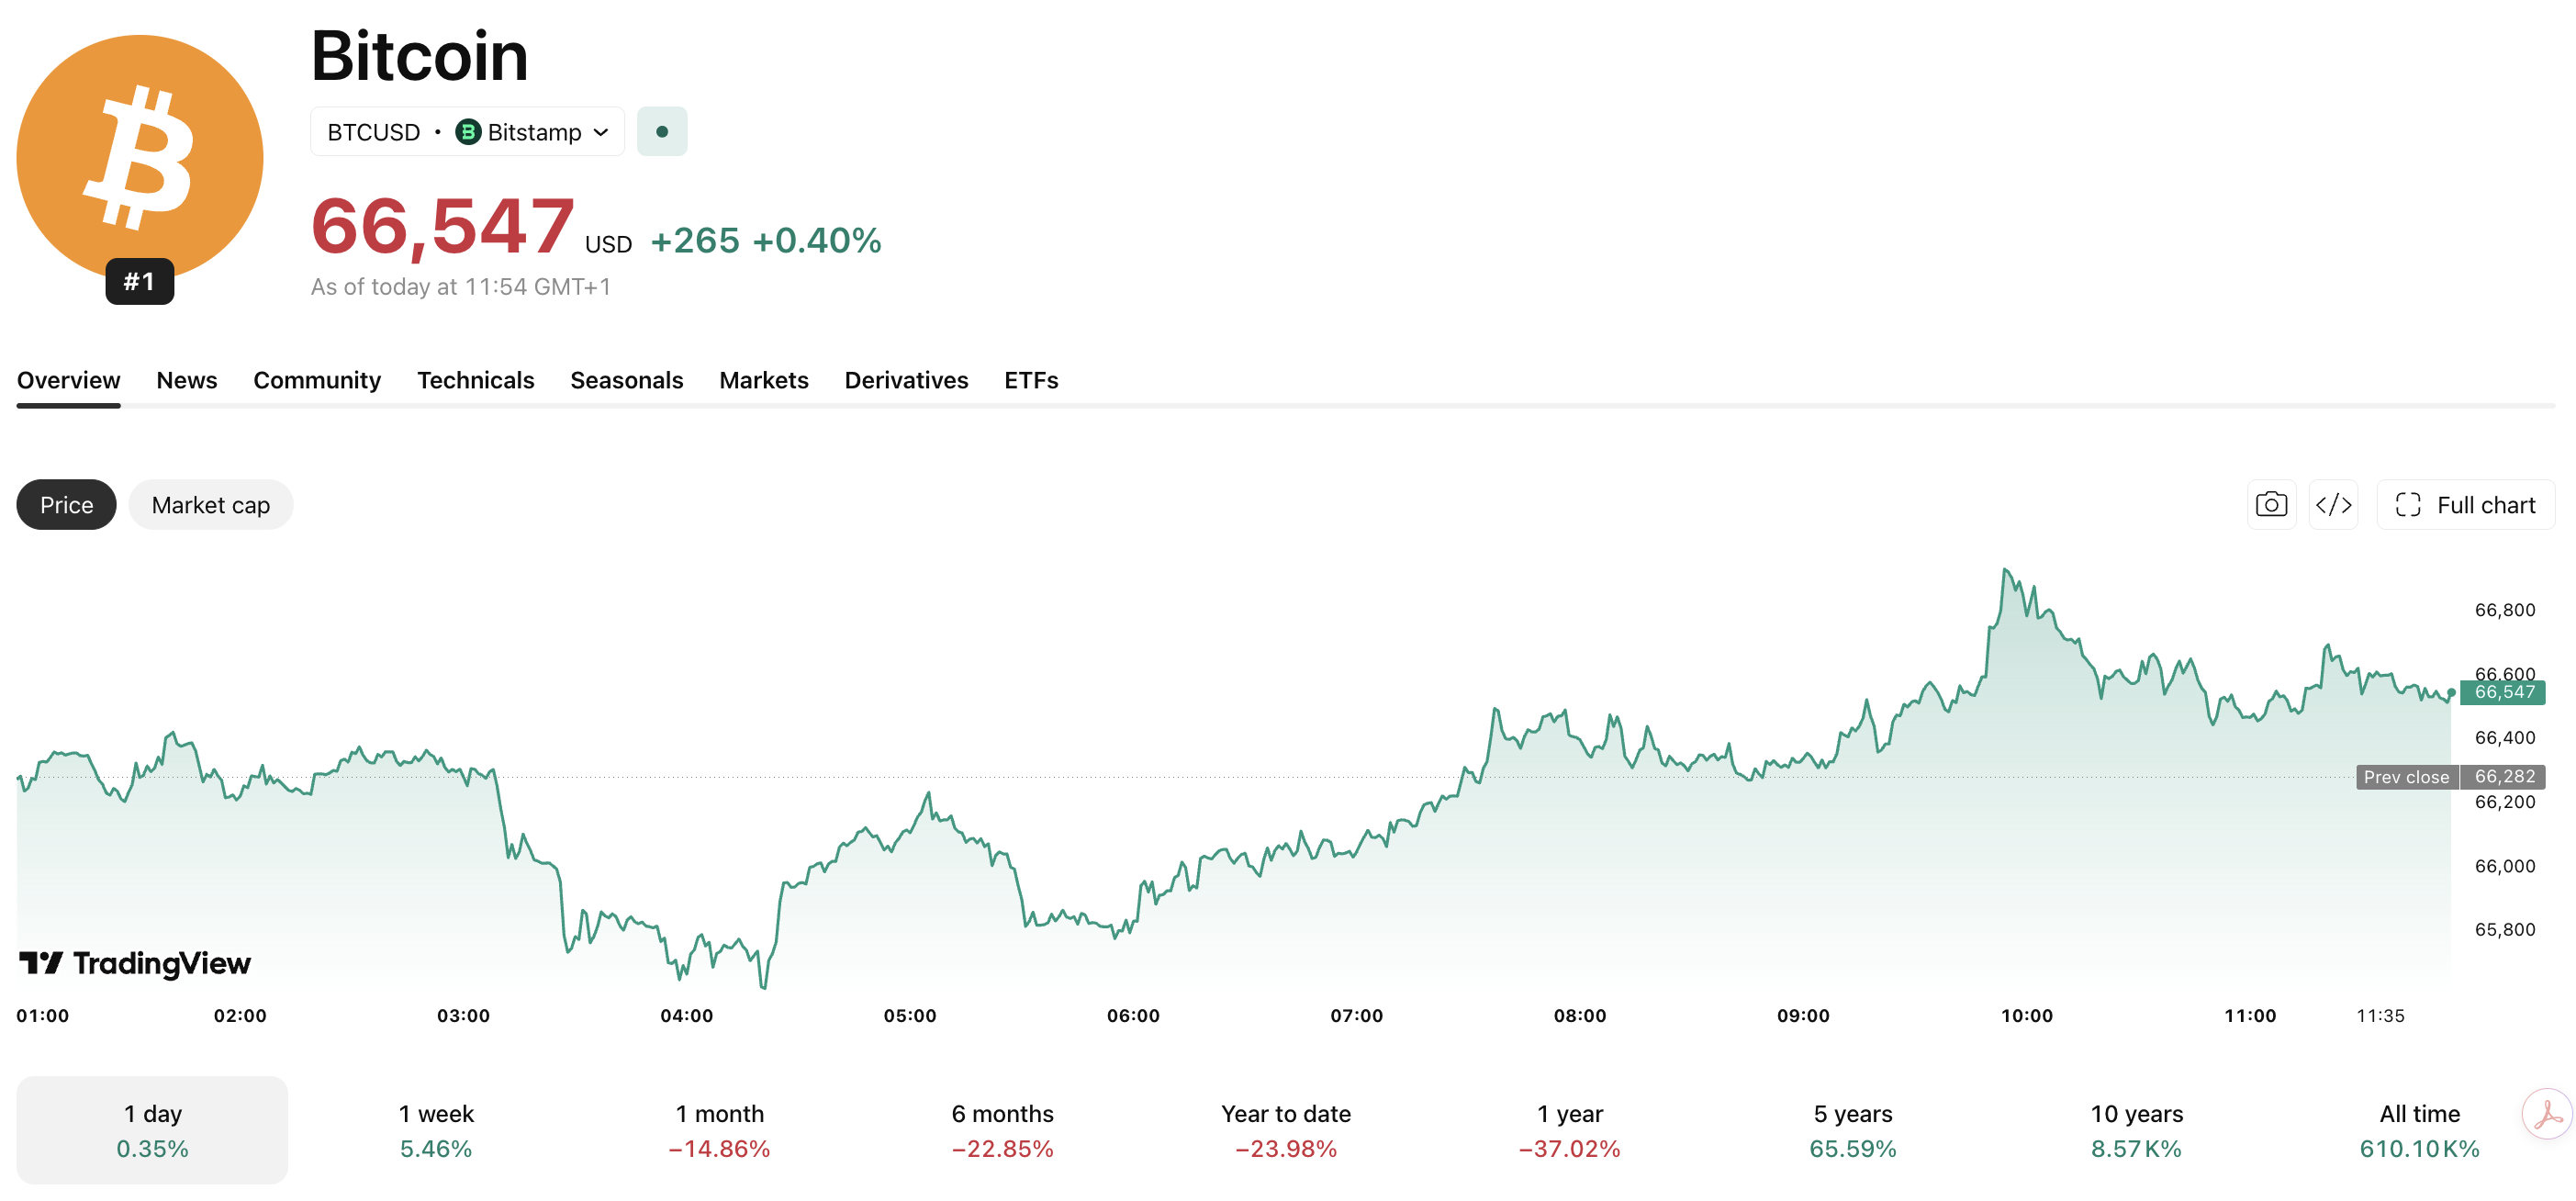
Task: Click the 04:00 time axis label
Action: pos(687,1015)
